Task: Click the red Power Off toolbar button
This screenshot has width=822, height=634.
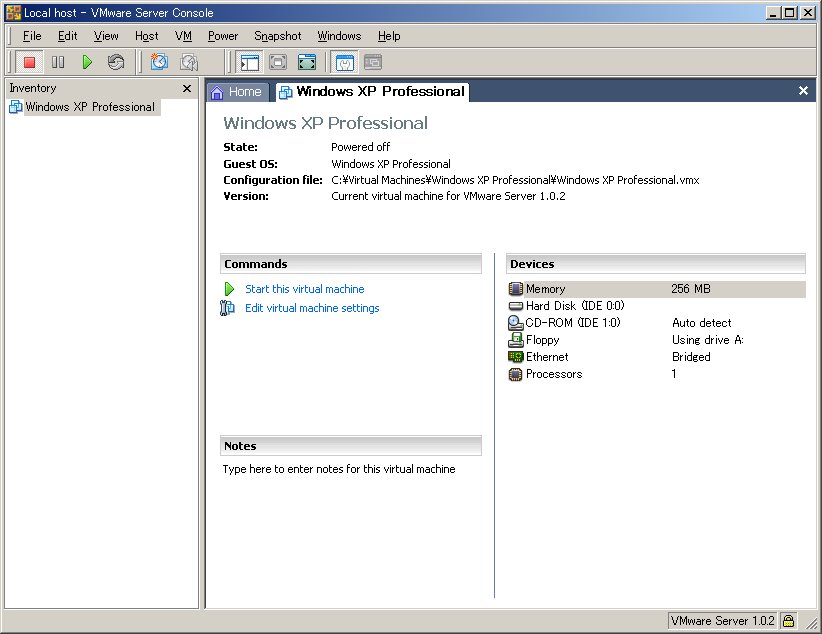Action: tap(29, 62)
